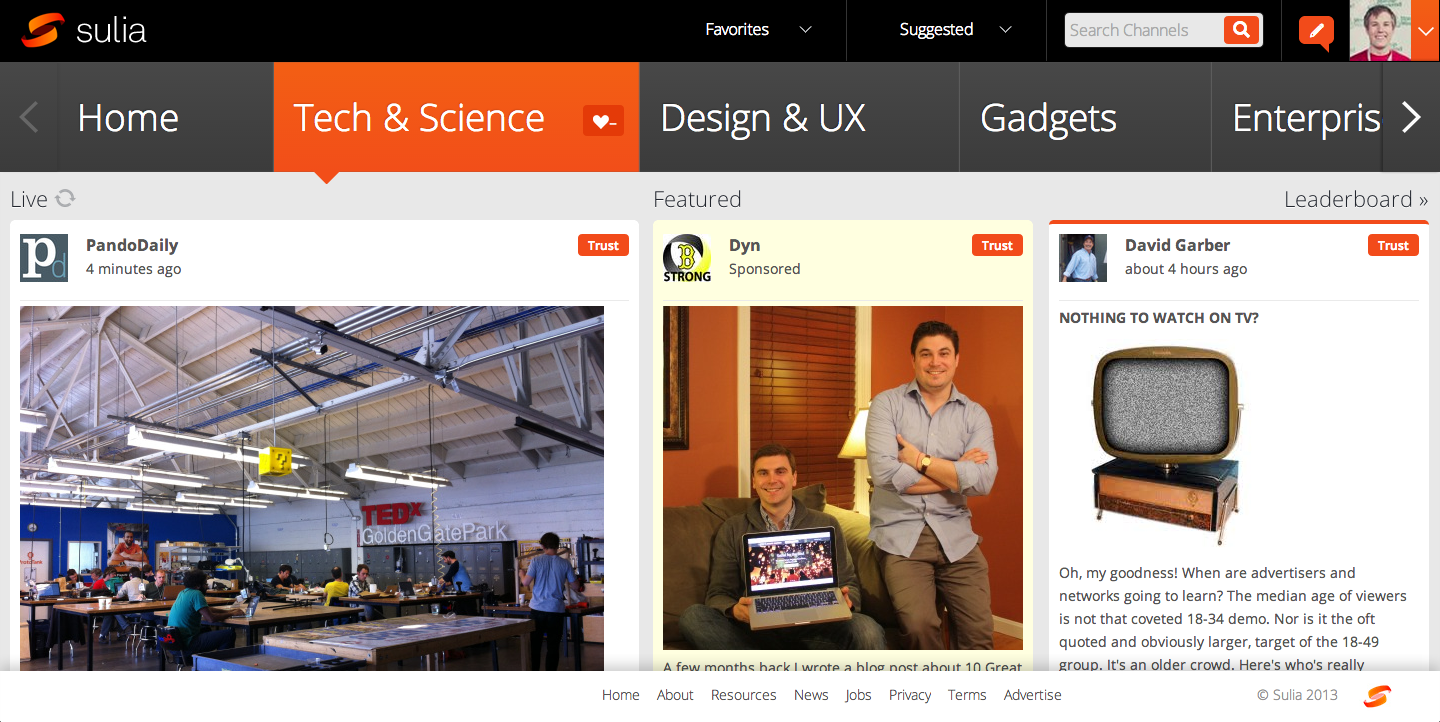The width and height of the screenshot is (1440, 722).
Task: Click the 'Live' section heading
Action: coord(29,199)
